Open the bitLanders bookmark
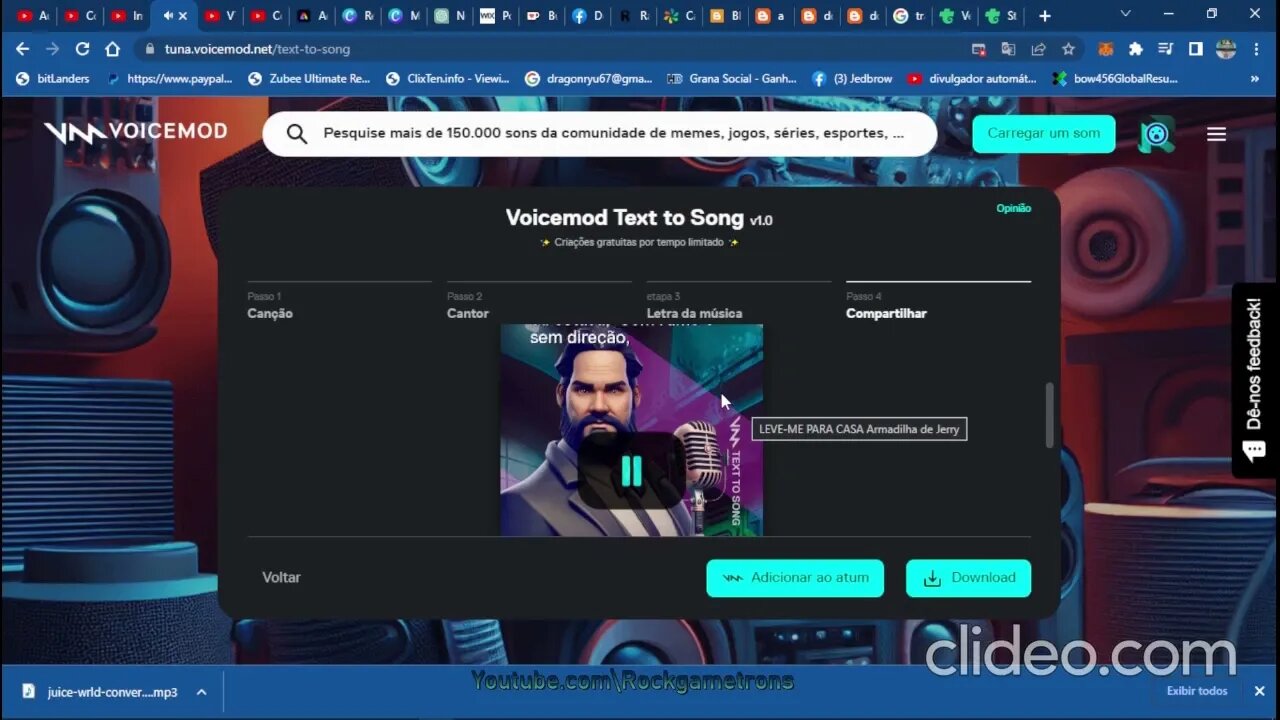The width and height of the screenshot is (1280, 720). 54,78
